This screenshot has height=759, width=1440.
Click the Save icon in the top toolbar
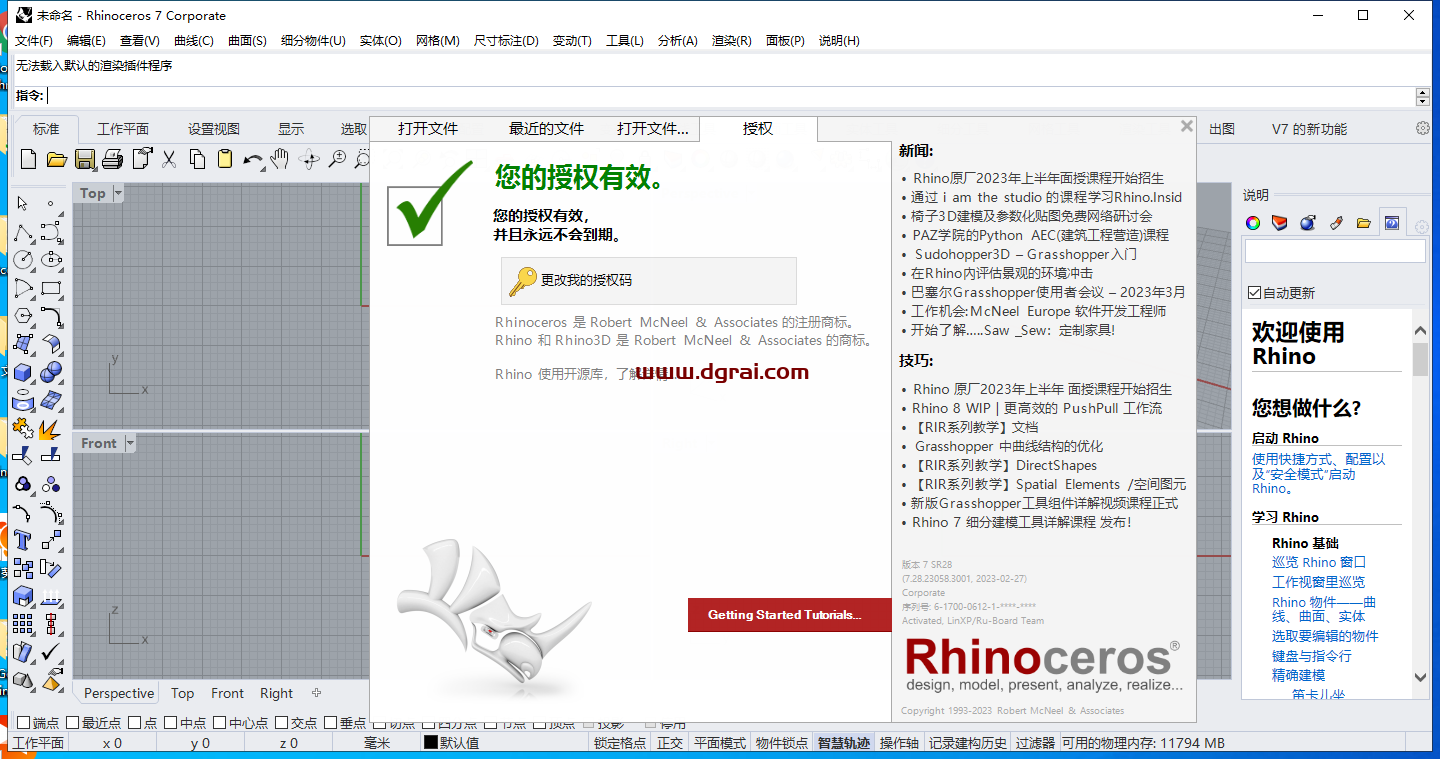tap(86, 158)
